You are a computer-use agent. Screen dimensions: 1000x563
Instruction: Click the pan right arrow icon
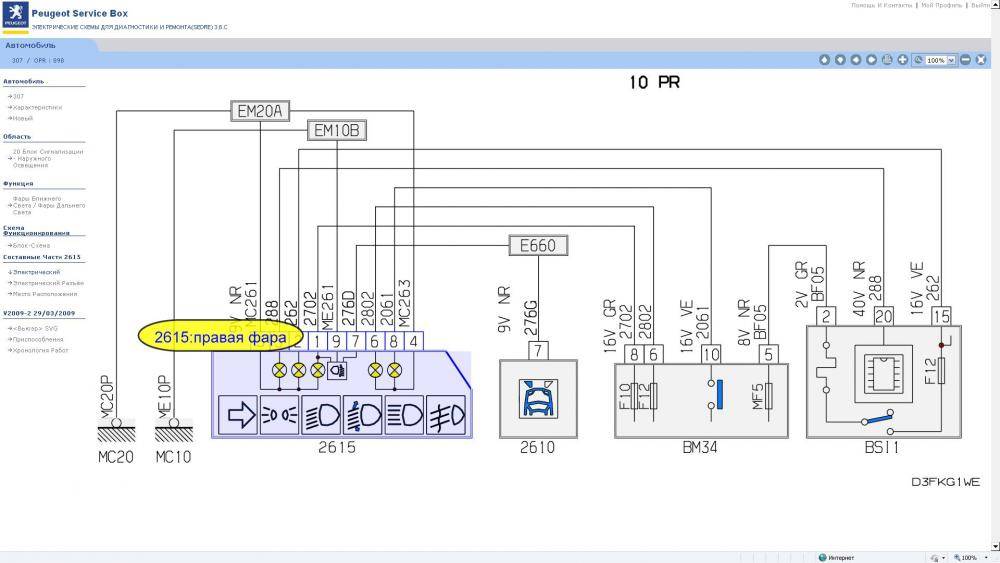pos(871,60)
